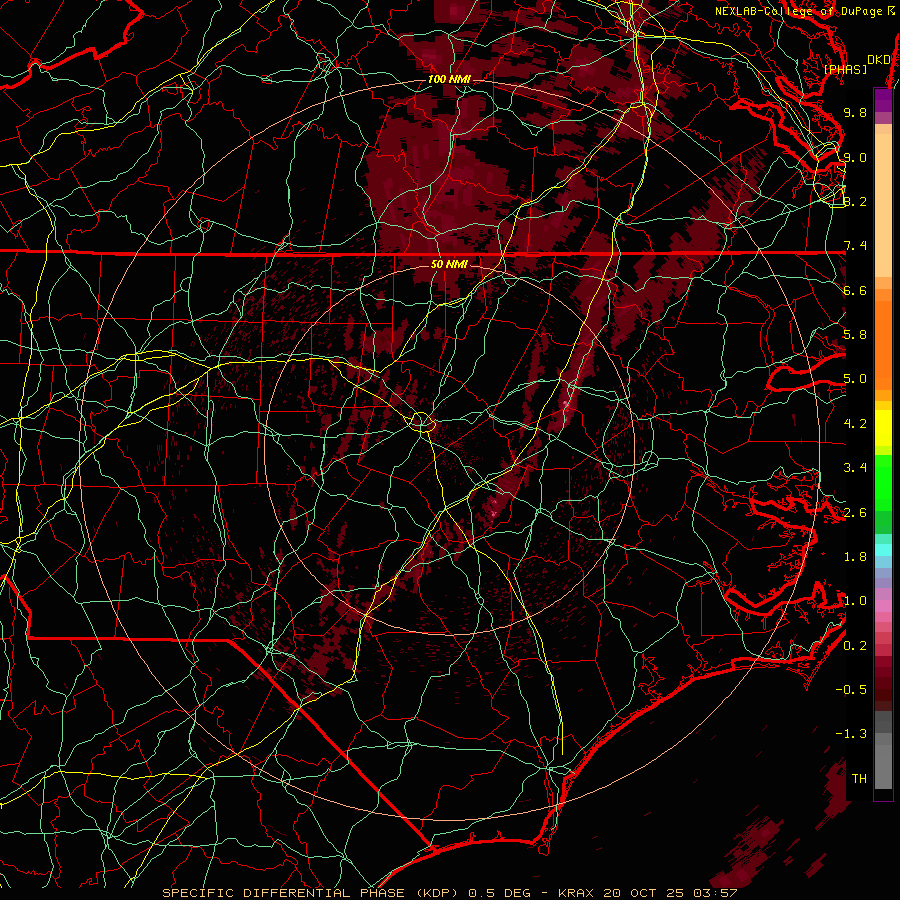This screenshot has width=900, height=900.
Task: Click the SPECIFIC DIFFERENTIAL PHASE (KDP) caption text
Action: [x=312, y=893]
